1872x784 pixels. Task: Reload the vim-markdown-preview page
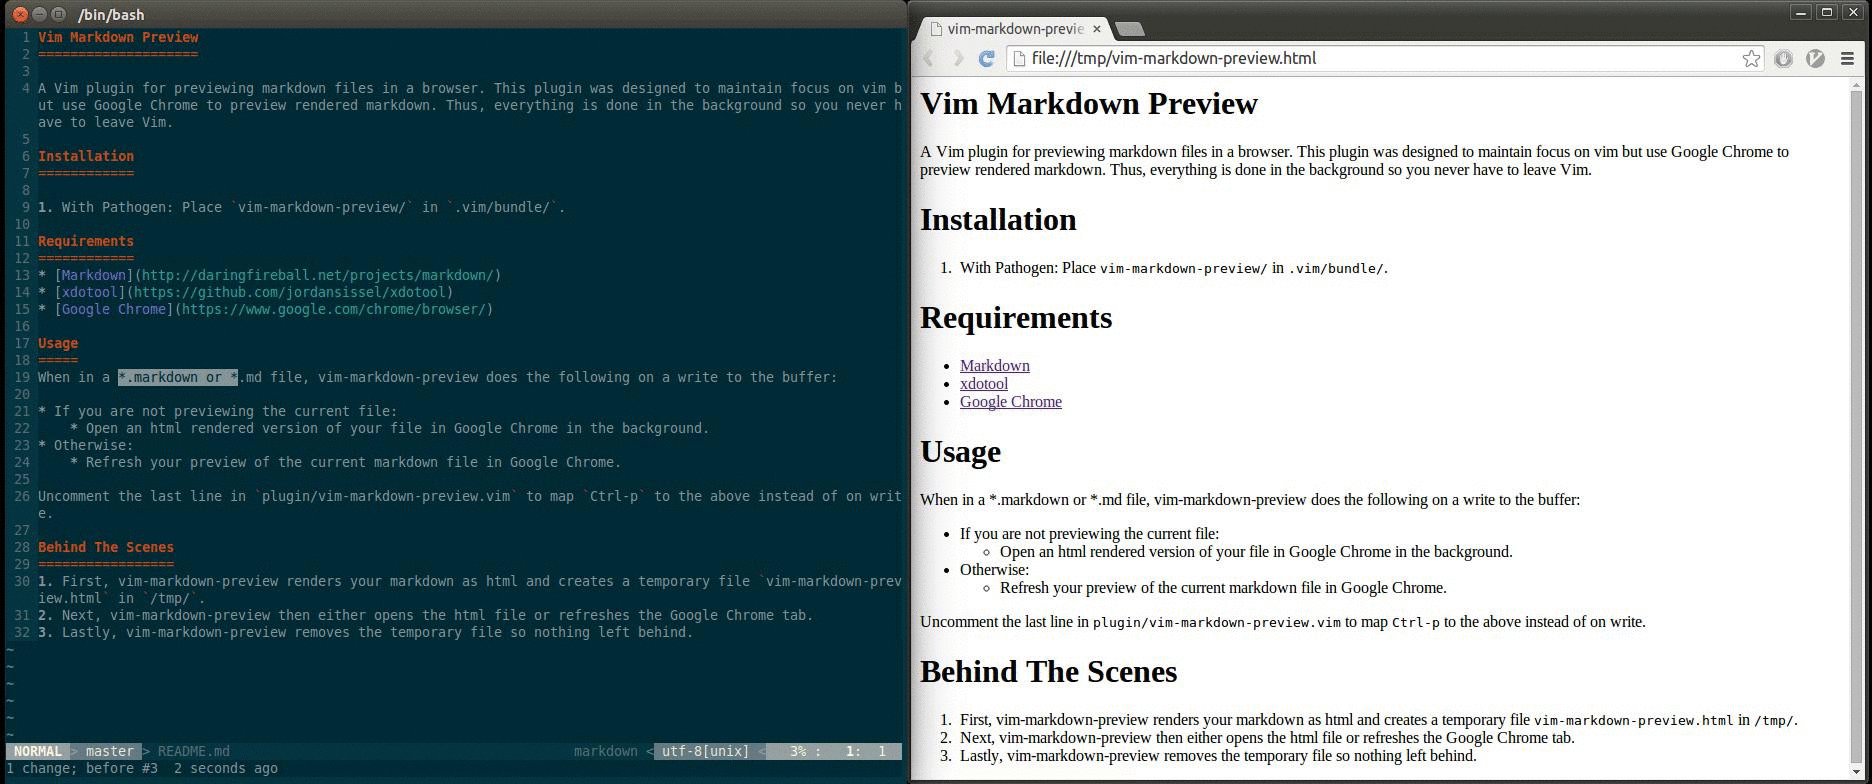click(986, 59)
